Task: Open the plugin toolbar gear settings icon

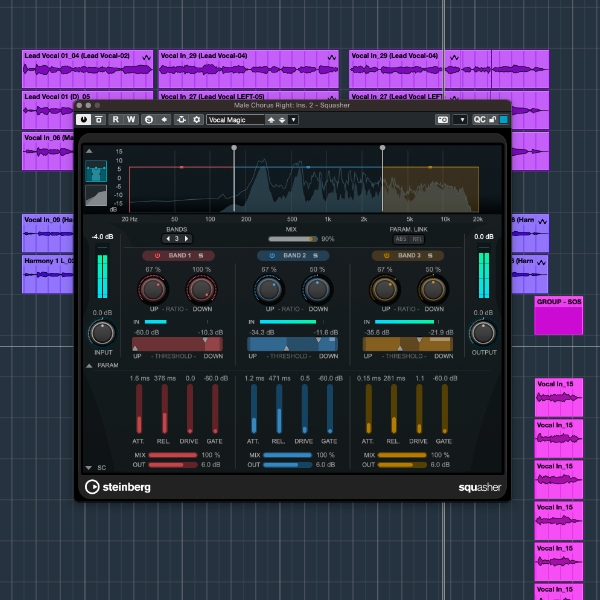Action: point(196,120)
